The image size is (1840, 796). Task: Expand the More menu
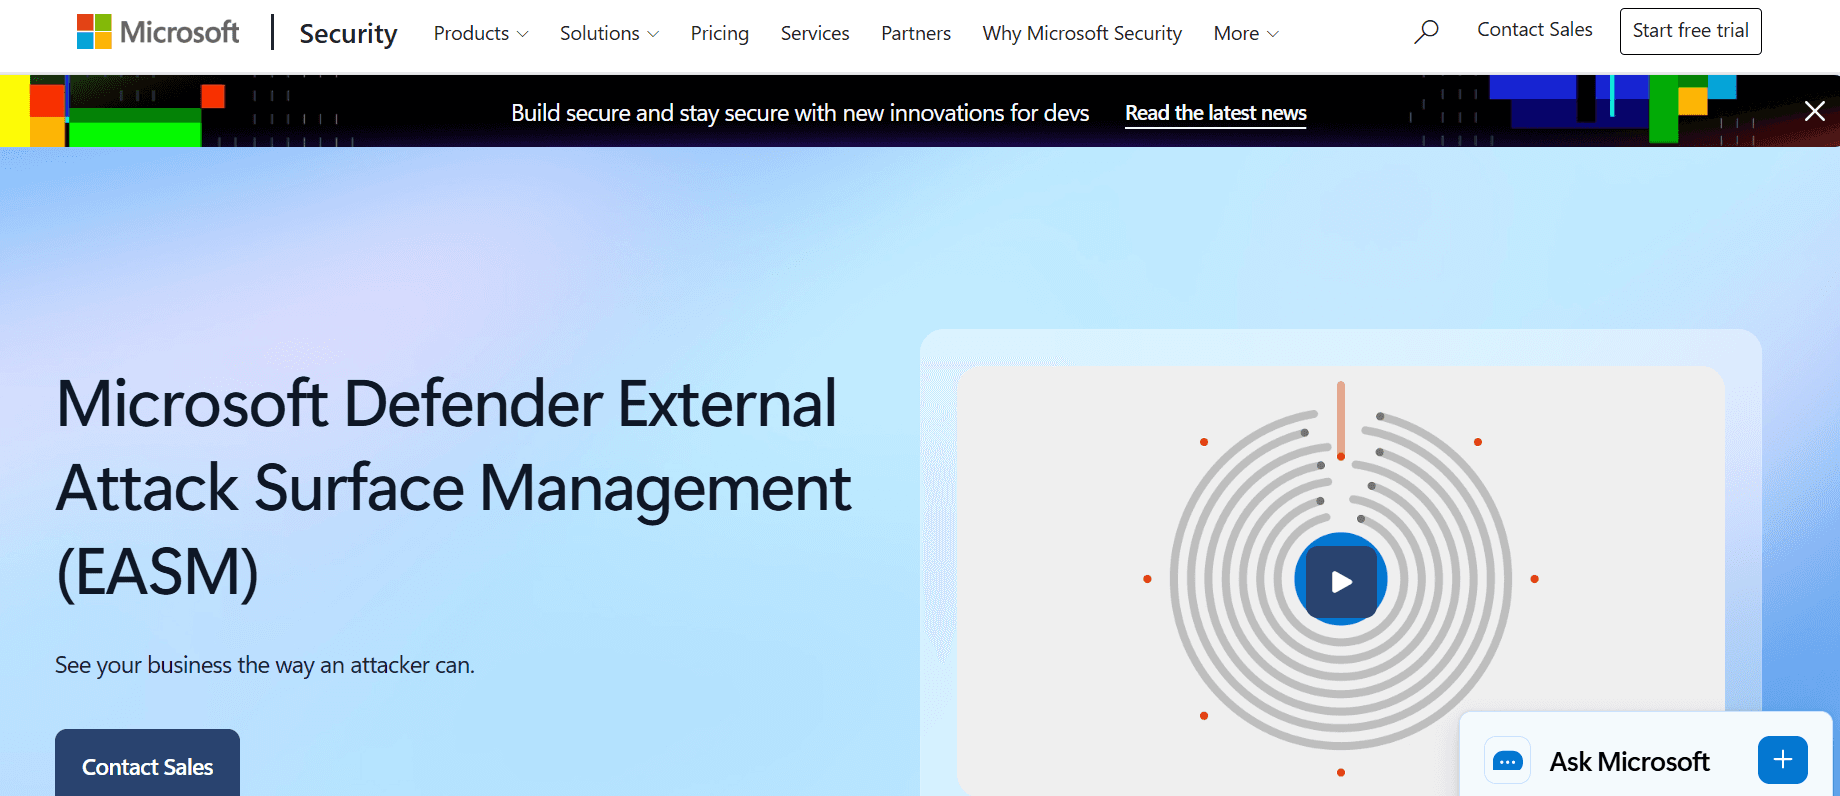[1246, 33]
